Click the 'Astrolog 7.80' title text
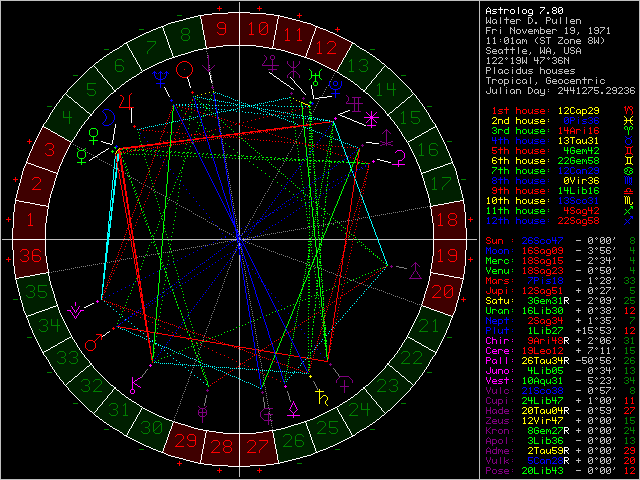Image resolution: width=640 pixels, height=480 pixels. click(524, 11)
